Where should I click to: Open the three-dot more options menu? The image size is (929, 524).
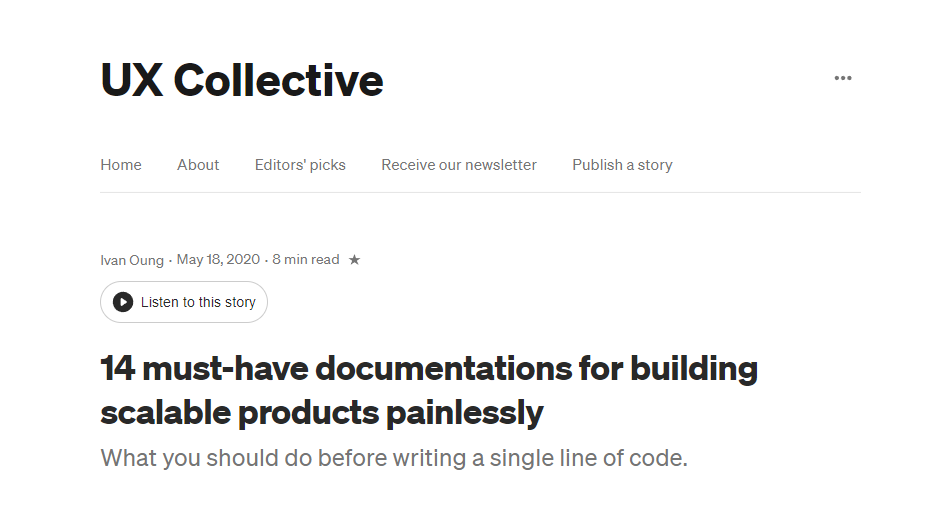[842, 78]
